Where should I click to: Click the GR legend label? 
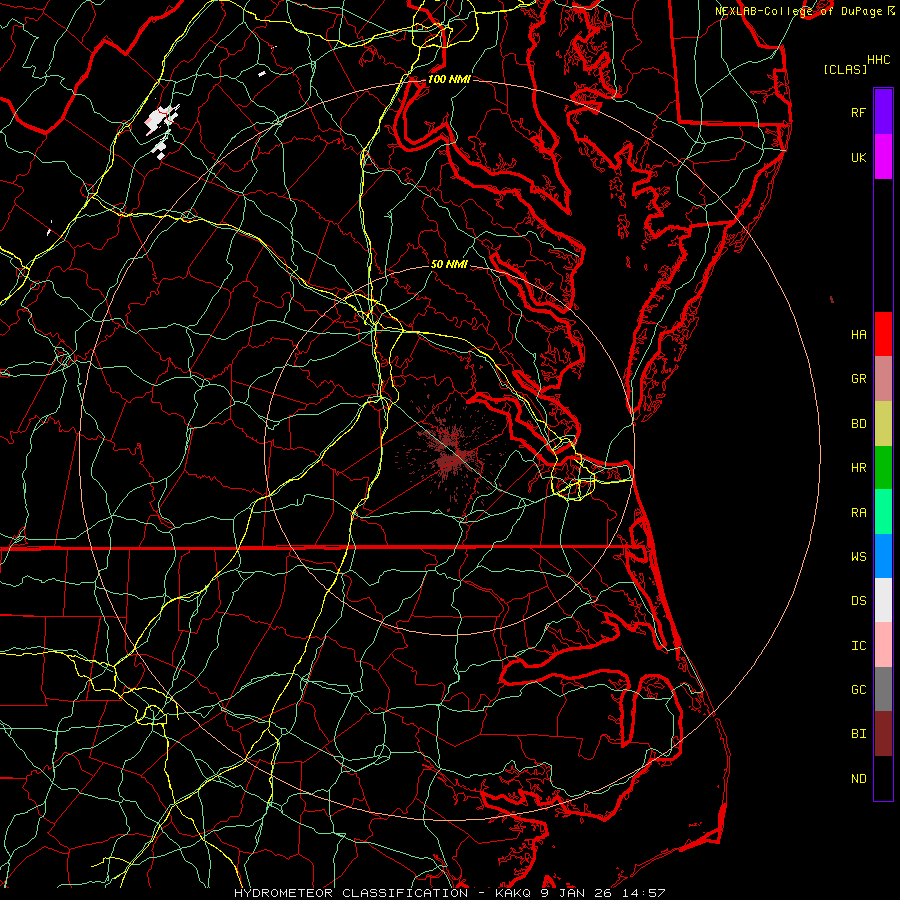click(x=858, y=379)
